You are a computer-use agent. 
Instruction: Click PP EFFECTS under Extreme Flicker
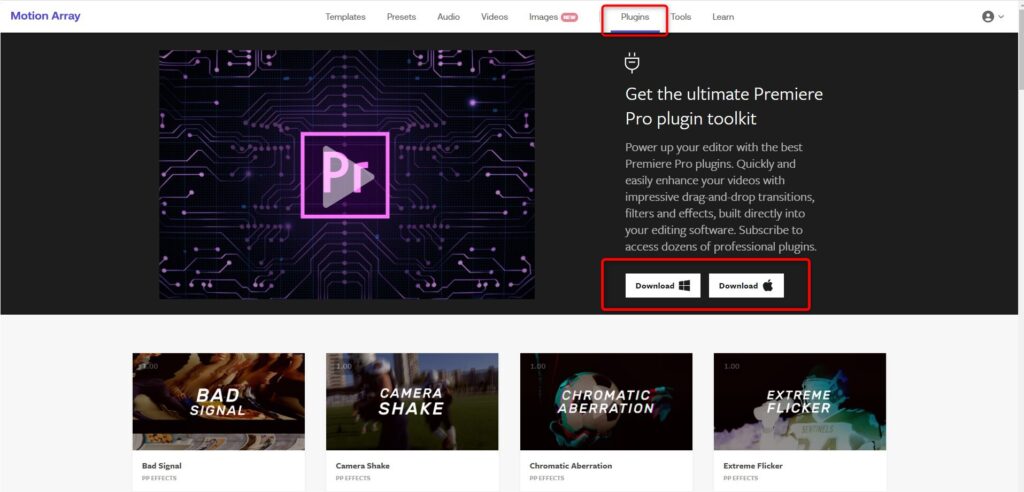point(741,478)
